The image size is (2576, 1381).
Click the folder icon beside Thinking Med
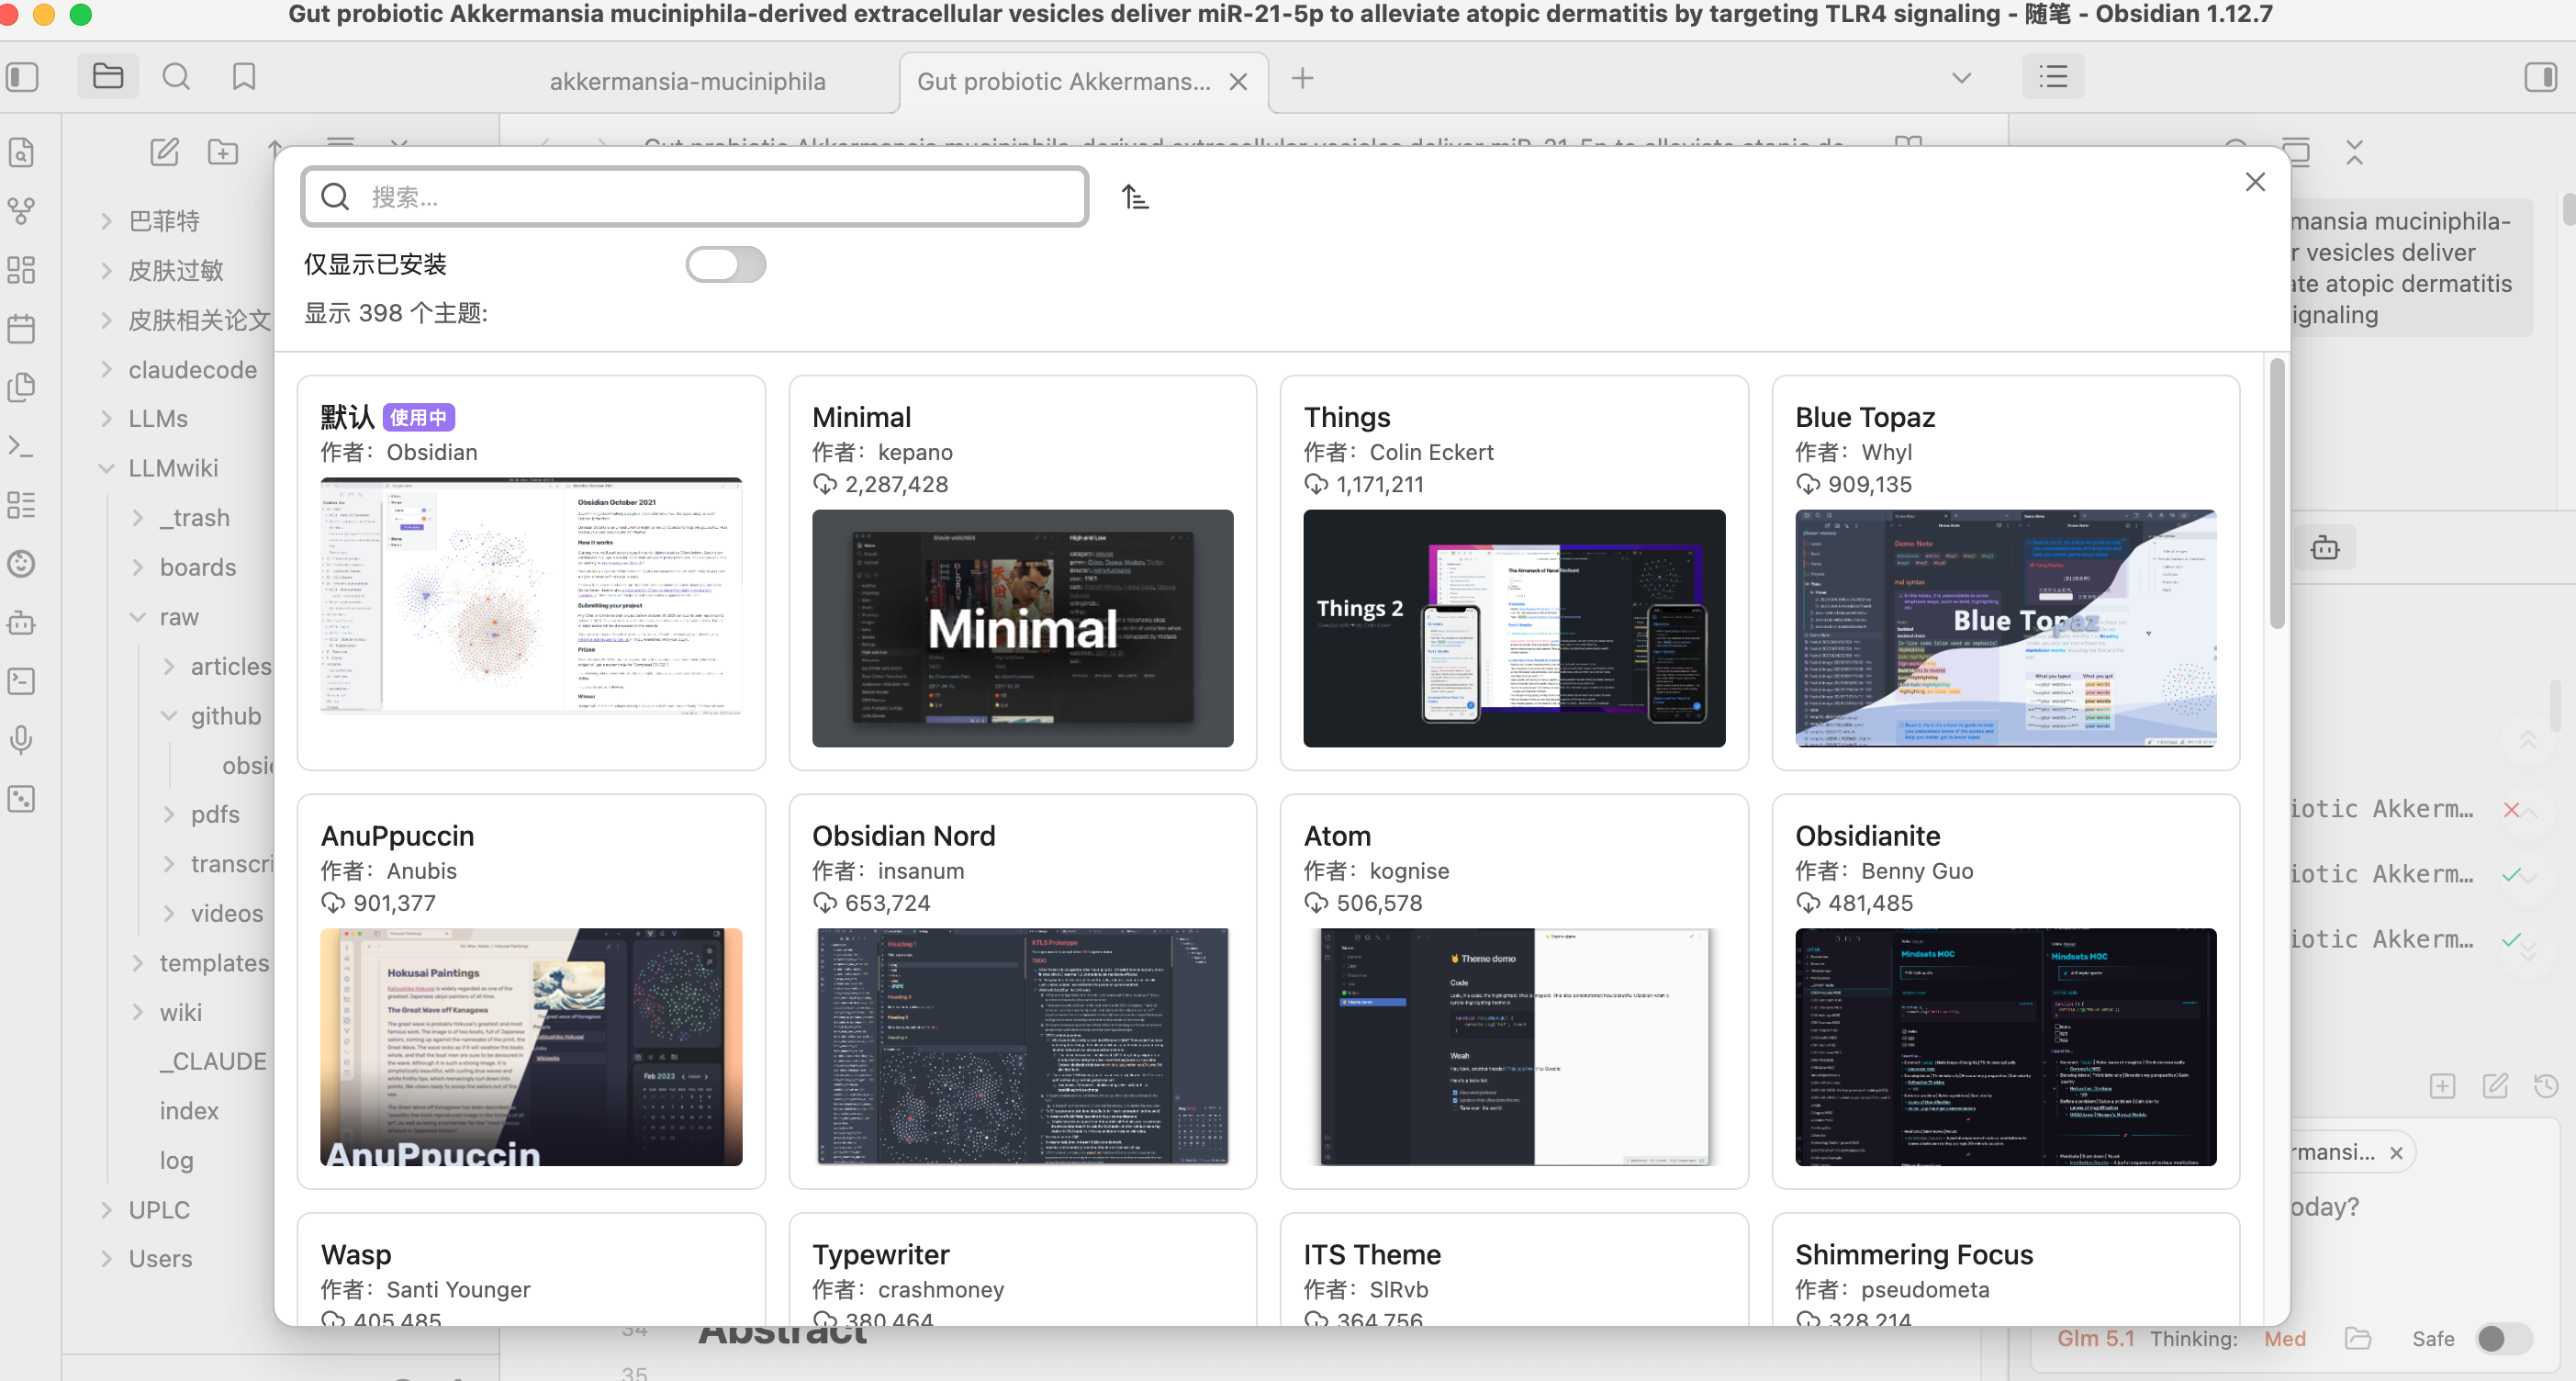click(x=2358, y=1338)
